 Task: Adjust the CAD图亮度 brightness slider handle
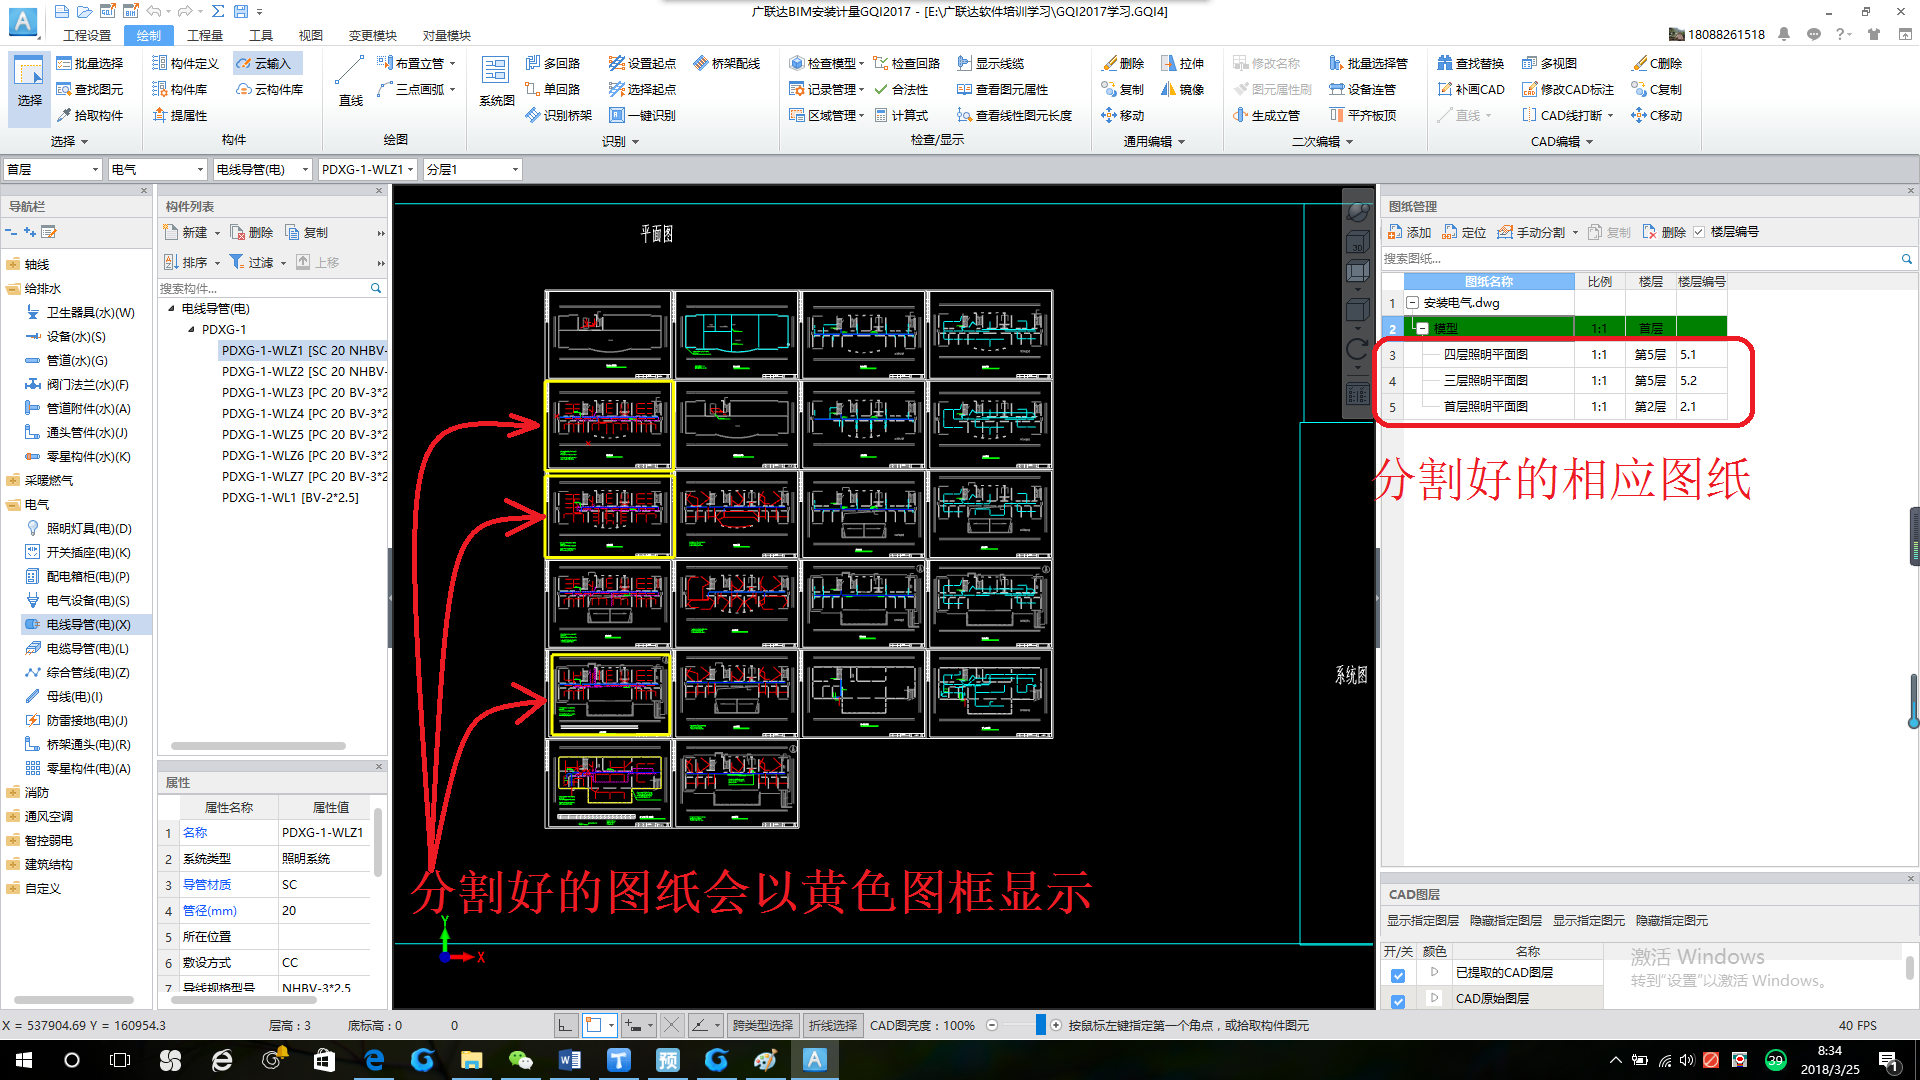1040,1025
